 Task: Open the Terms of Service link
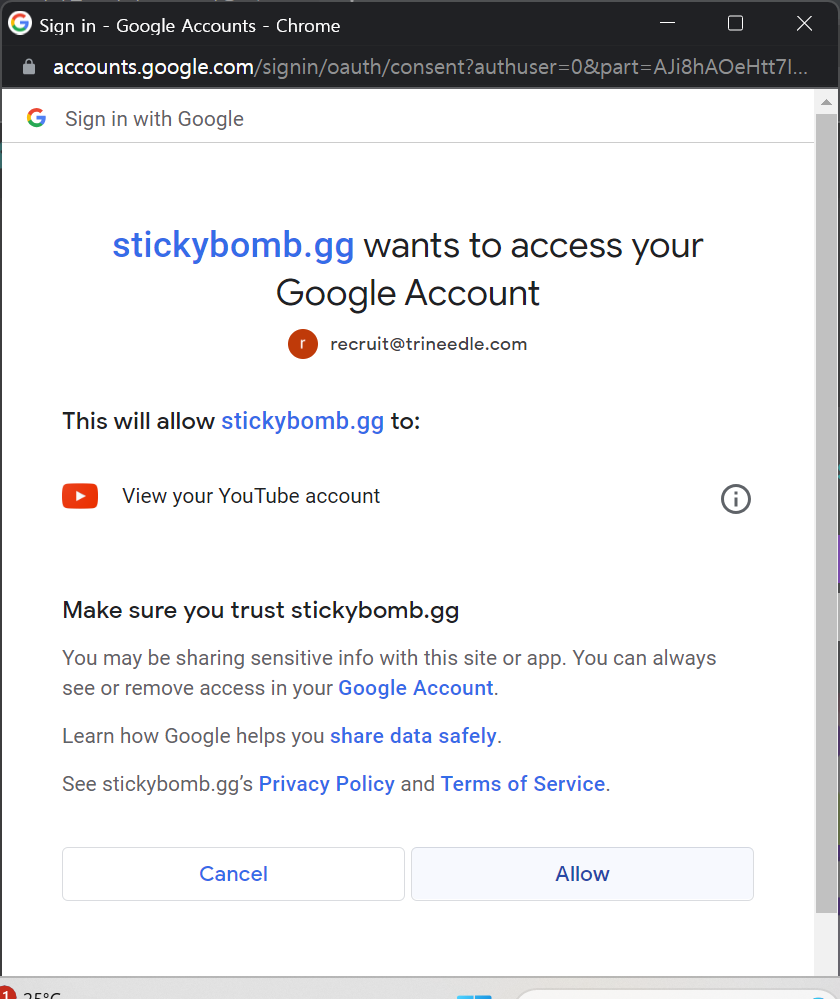(x=523, y=784)
